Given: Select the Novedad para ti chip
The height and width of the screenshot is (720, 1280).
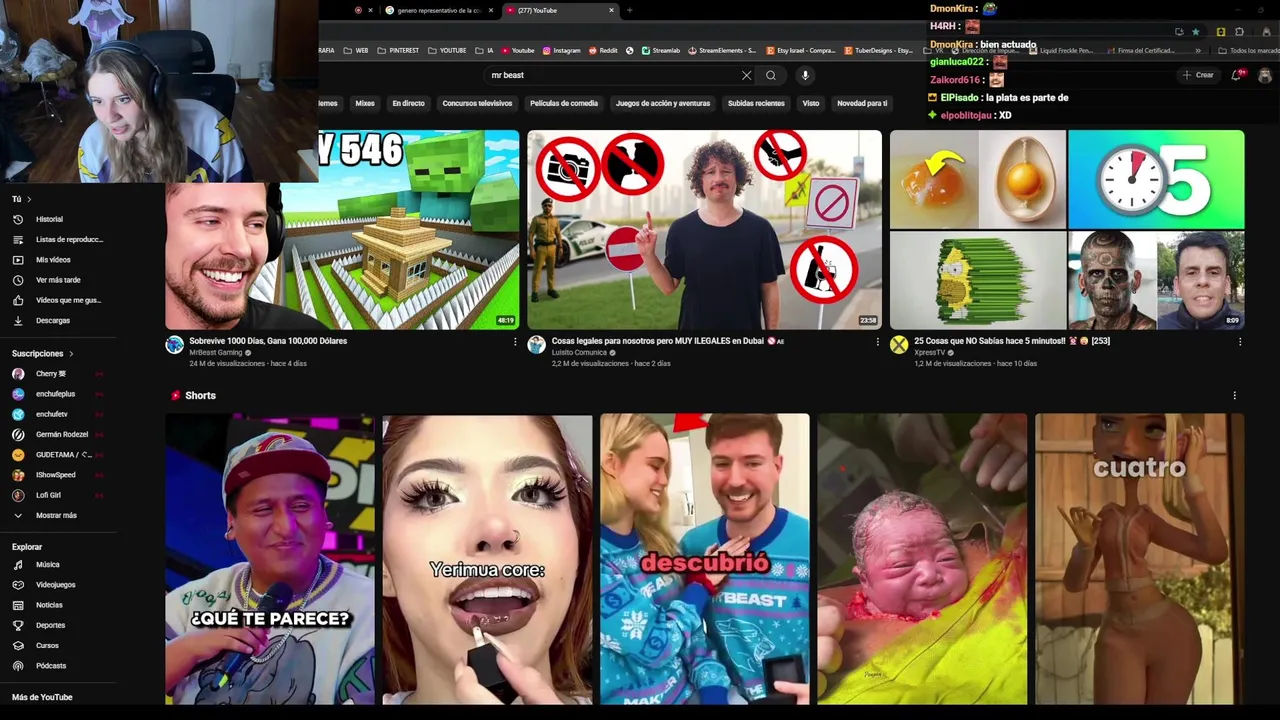Looking at the screenshot, I should (x=862, y=103).
